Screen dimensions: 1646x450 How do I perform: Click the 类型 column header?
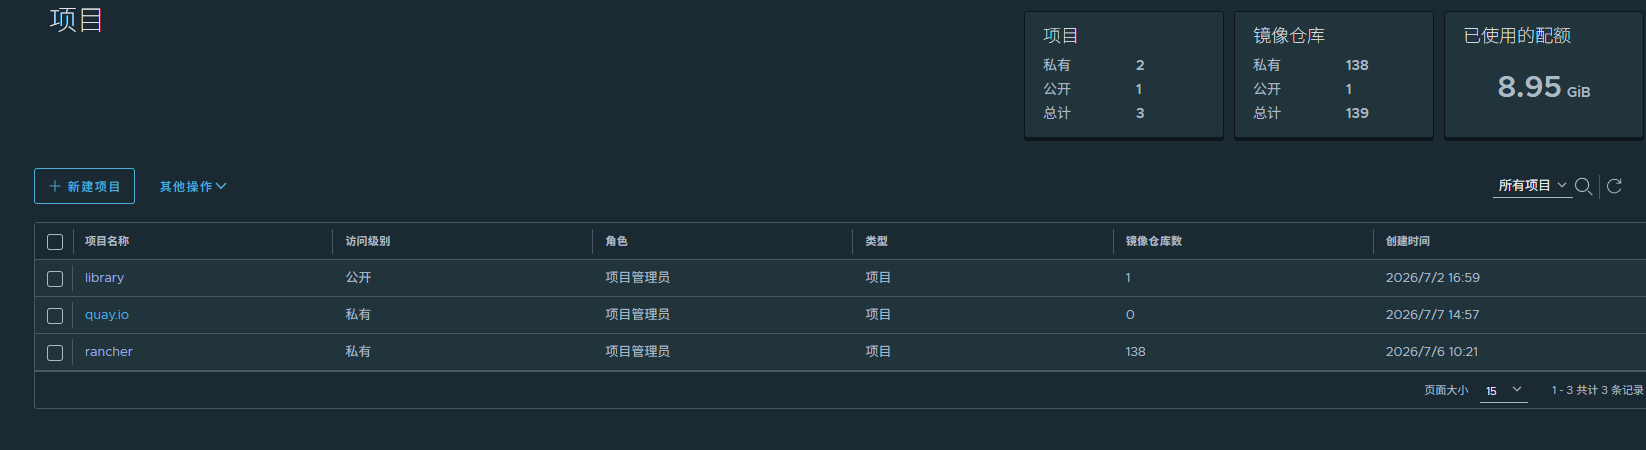pyautogui.click(x=876, y=241)
